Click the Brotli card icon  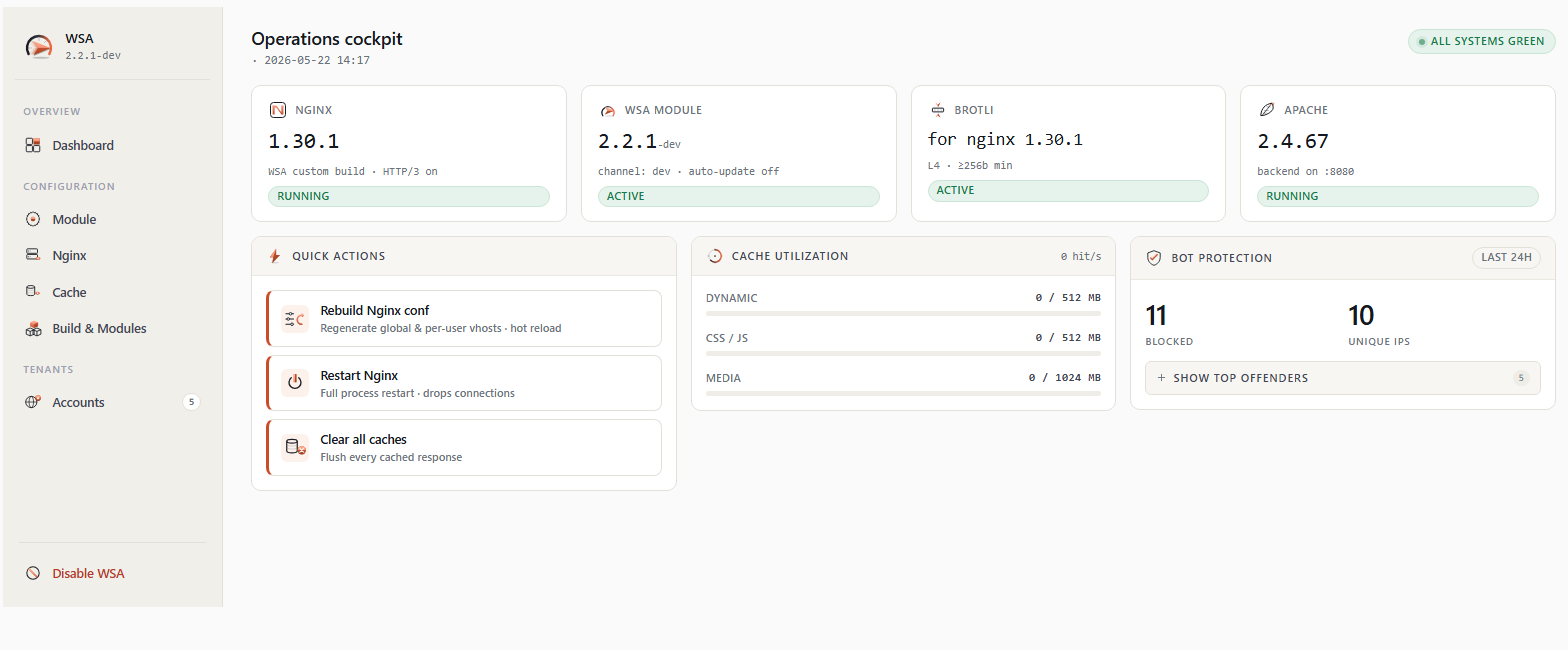937,110
